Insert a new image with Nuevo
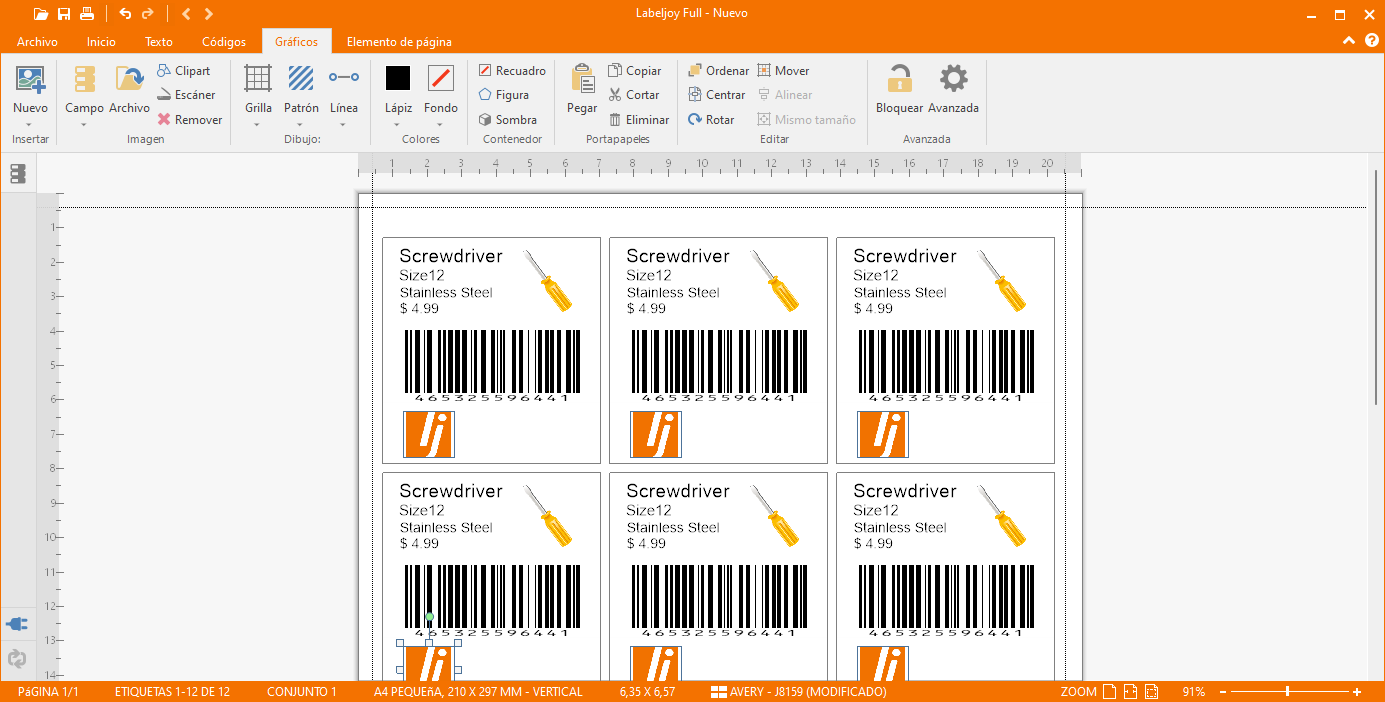This screenshot has width=1385, height=702. [30, 90]
